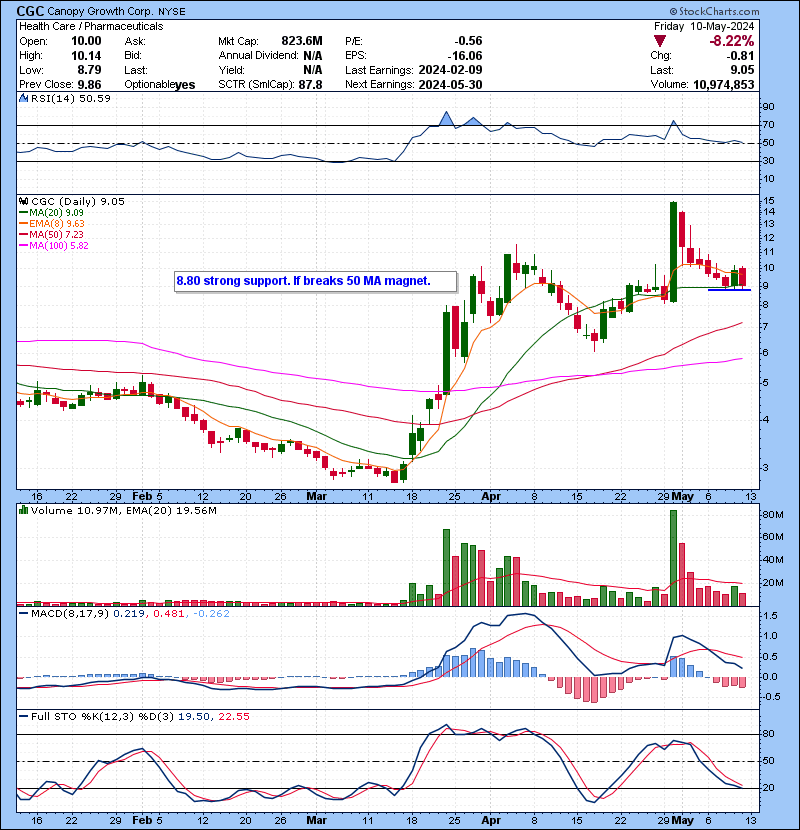
Task: Click Health Care / Pharmaceuticals sector text
Action: 91,26
